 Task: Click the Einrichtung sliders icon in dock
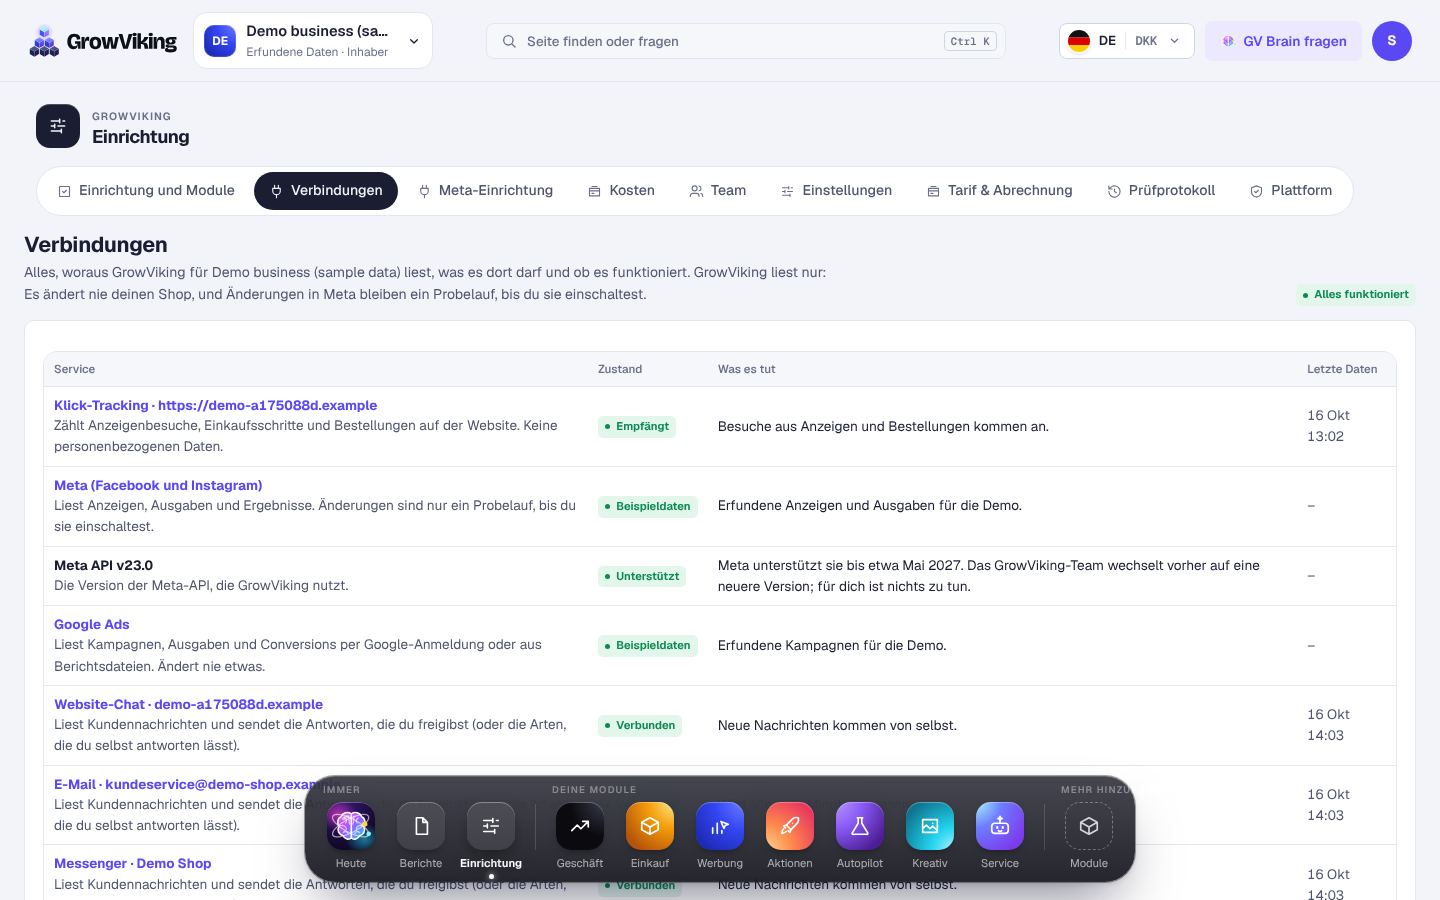pyautogui.click(x=491, y=826)
